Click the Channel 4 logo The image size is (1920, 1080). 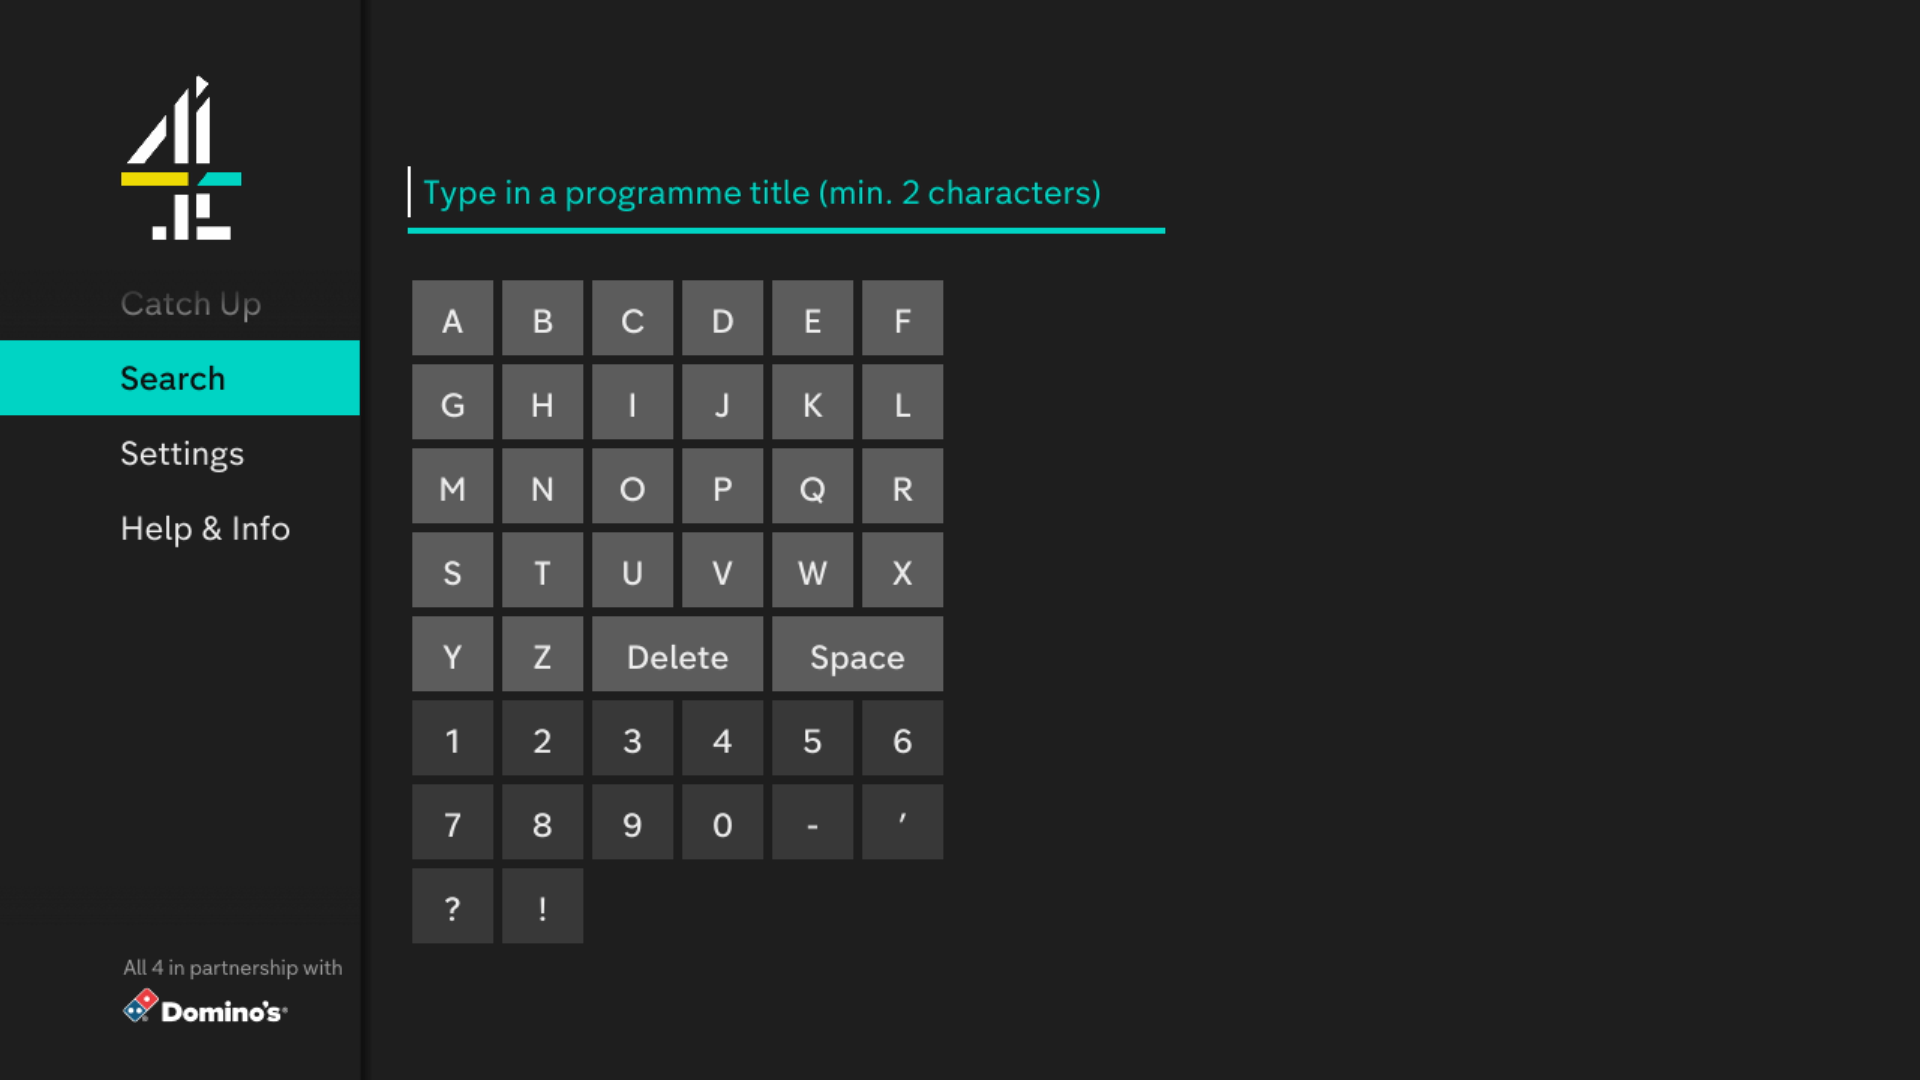click(181, 159)
